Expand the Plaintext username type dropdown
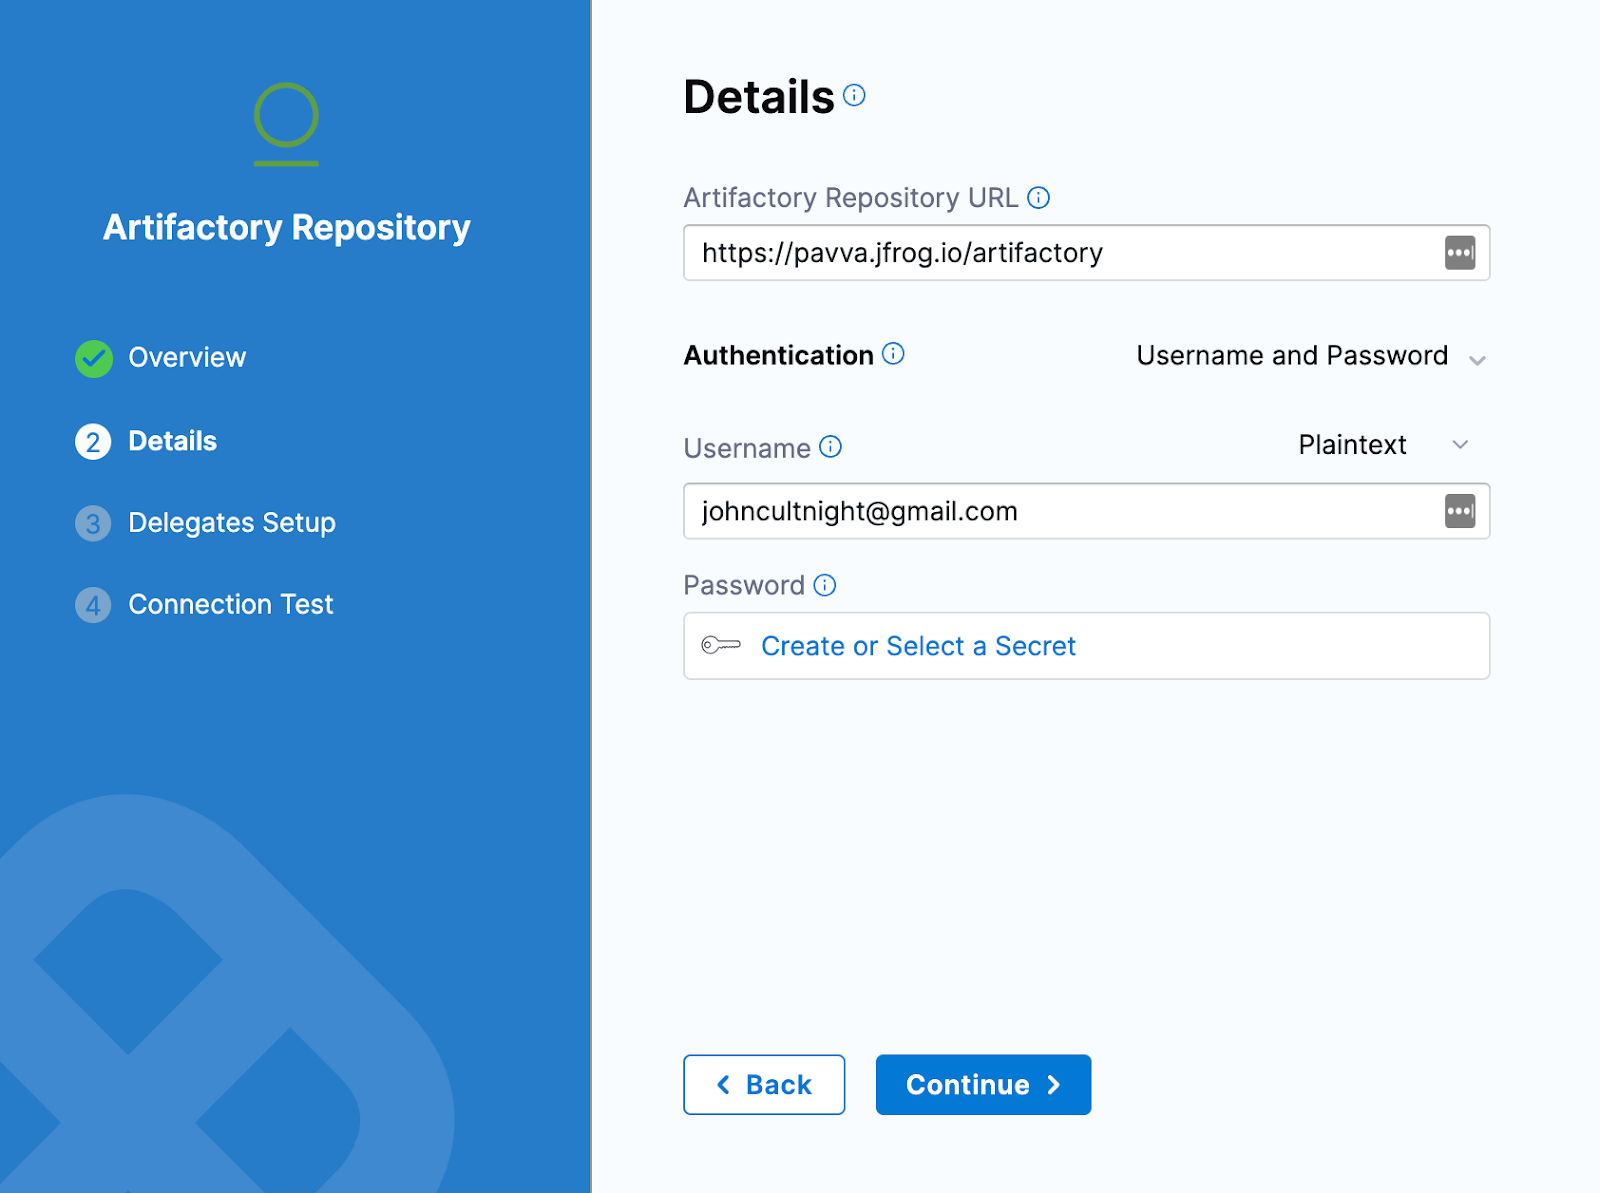The height and width of the screenshot is (1193, 1600). (1384, 445)
